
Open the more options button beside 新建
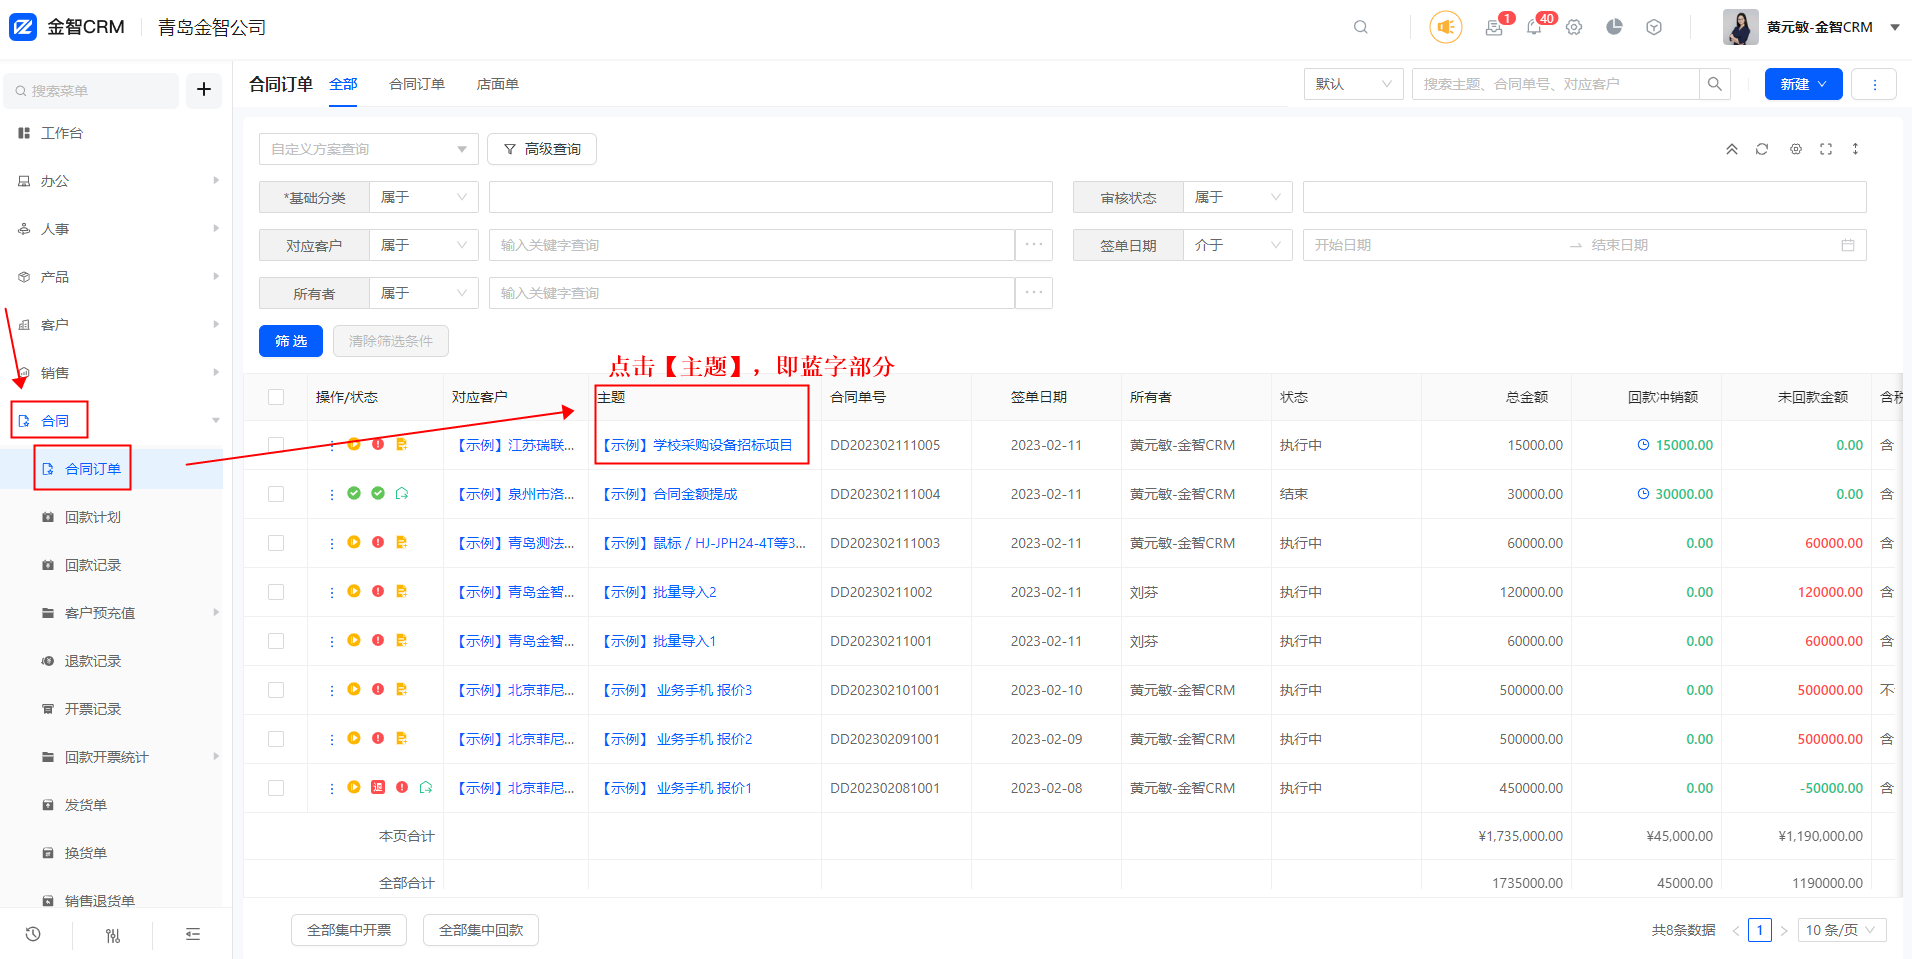1874,84
